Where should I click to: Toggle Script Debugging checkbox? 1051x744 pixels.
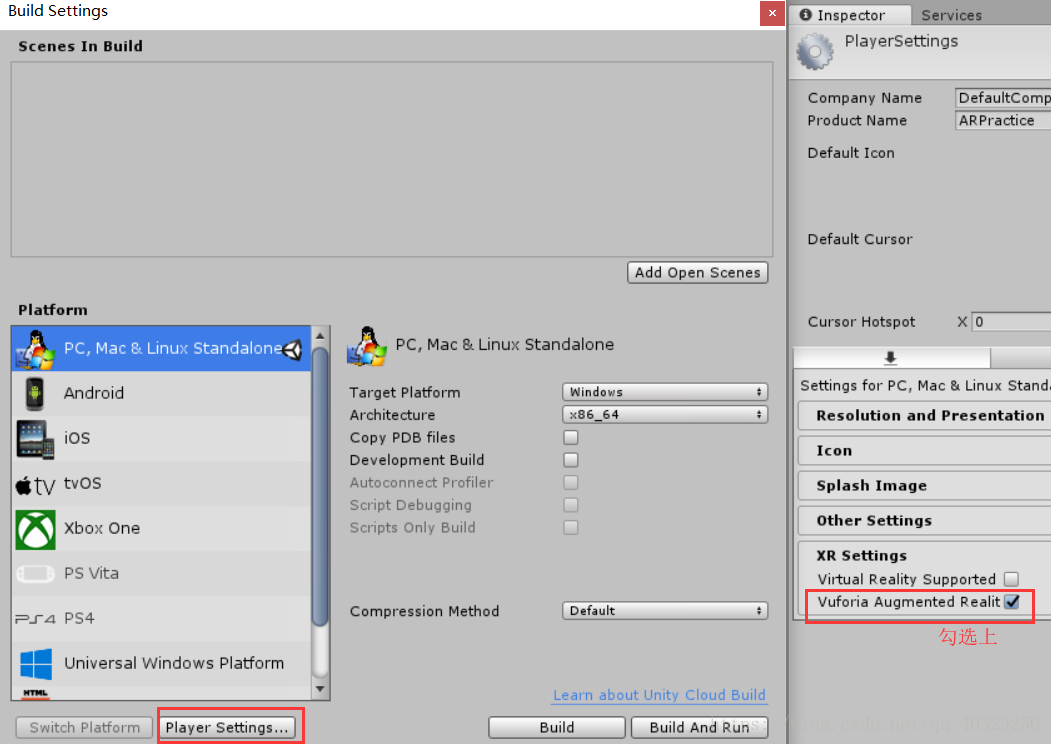point(570,505)
